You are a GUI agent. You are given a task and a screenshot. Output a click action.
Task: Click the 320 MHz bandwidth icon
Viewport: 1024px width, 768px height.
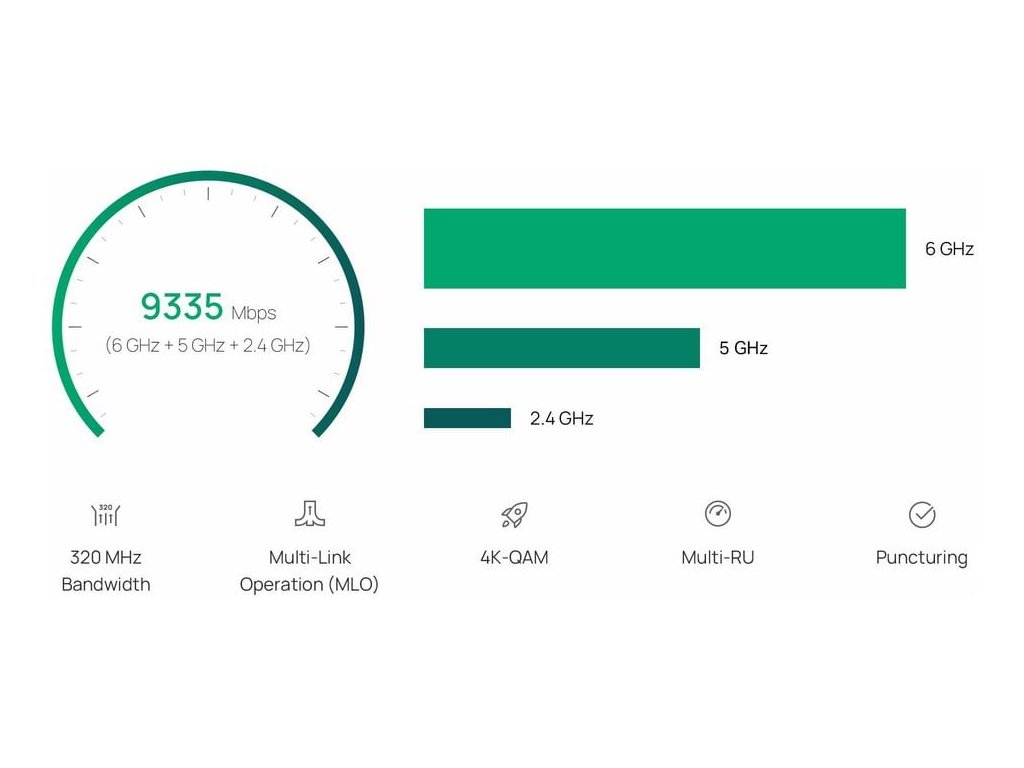tap(105, 515)
